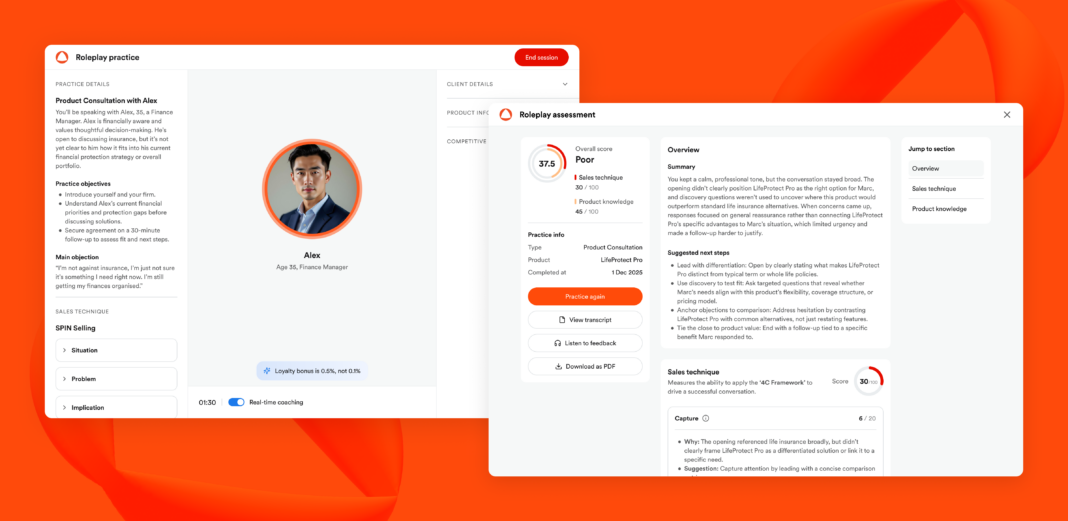Click the Capture criterion card heading
Viewport: 1068px width, 521px height.
point(687,418)
